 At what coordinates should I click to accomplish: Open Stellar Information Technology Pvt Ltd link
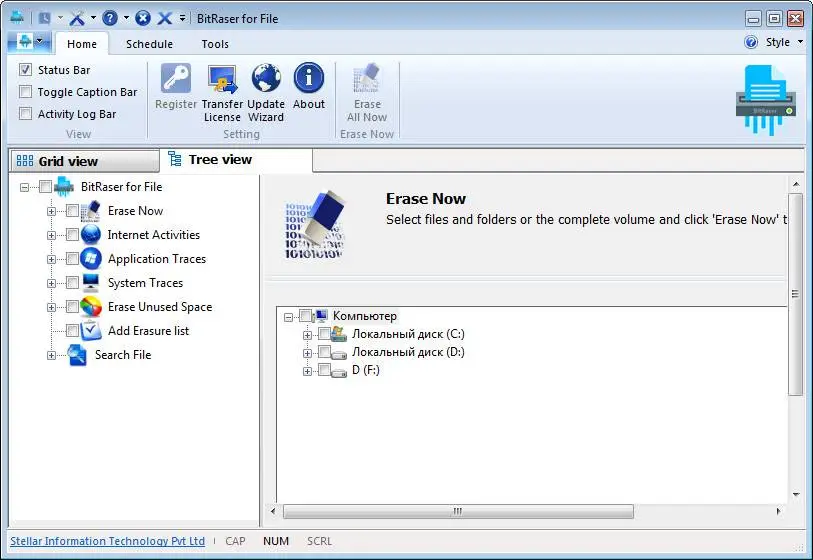107,541
